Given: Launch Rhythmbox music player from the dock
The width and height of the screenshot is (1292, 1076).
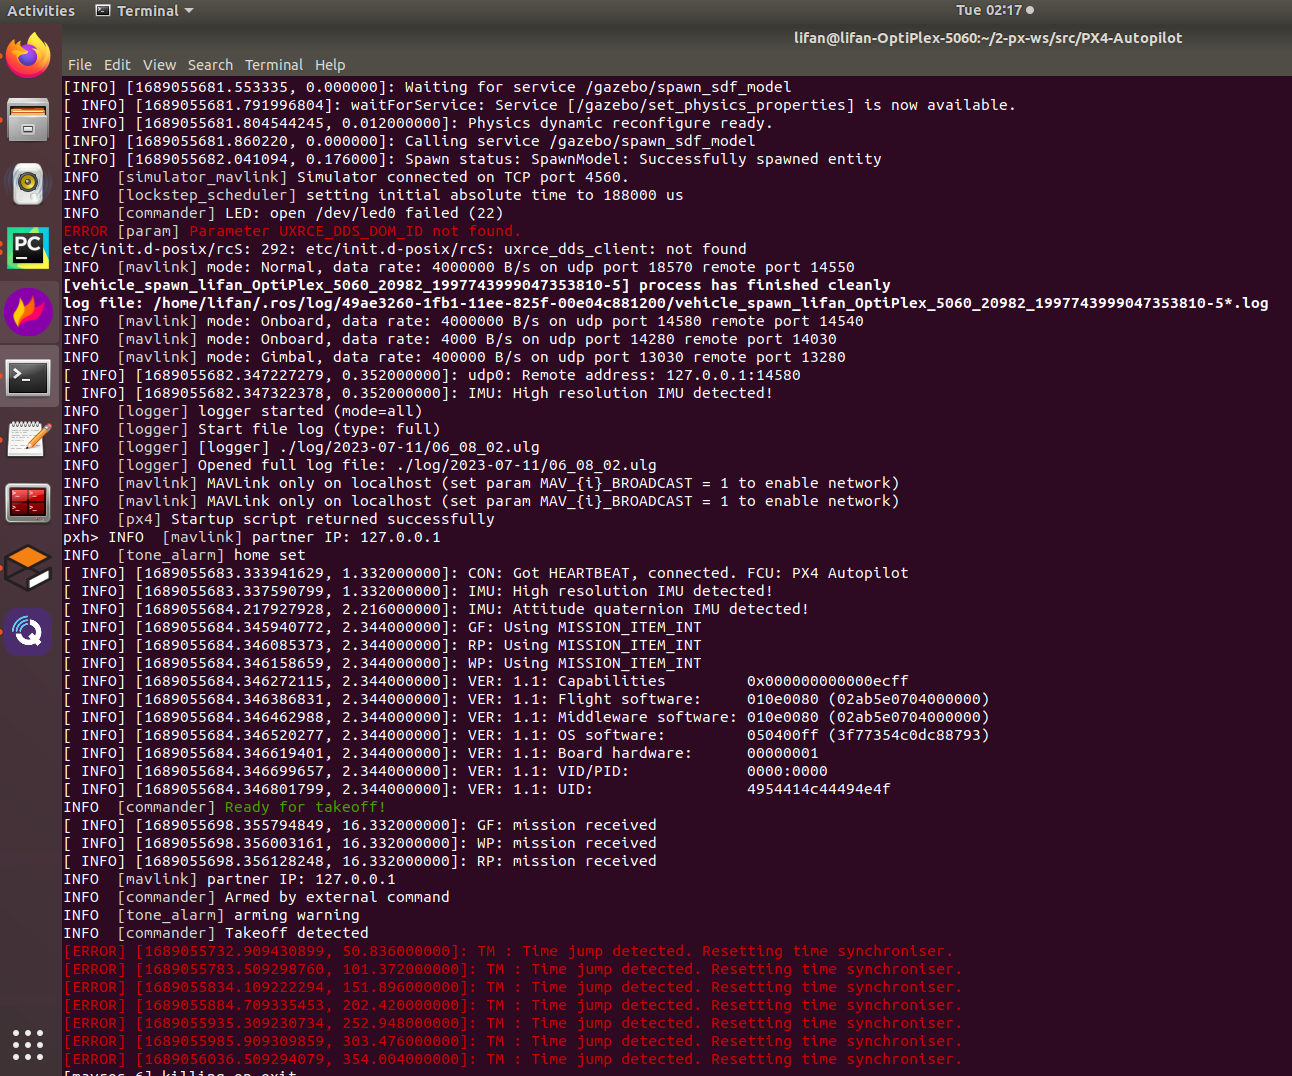Looking at the screenshot, I should click(x=27, y=184).
